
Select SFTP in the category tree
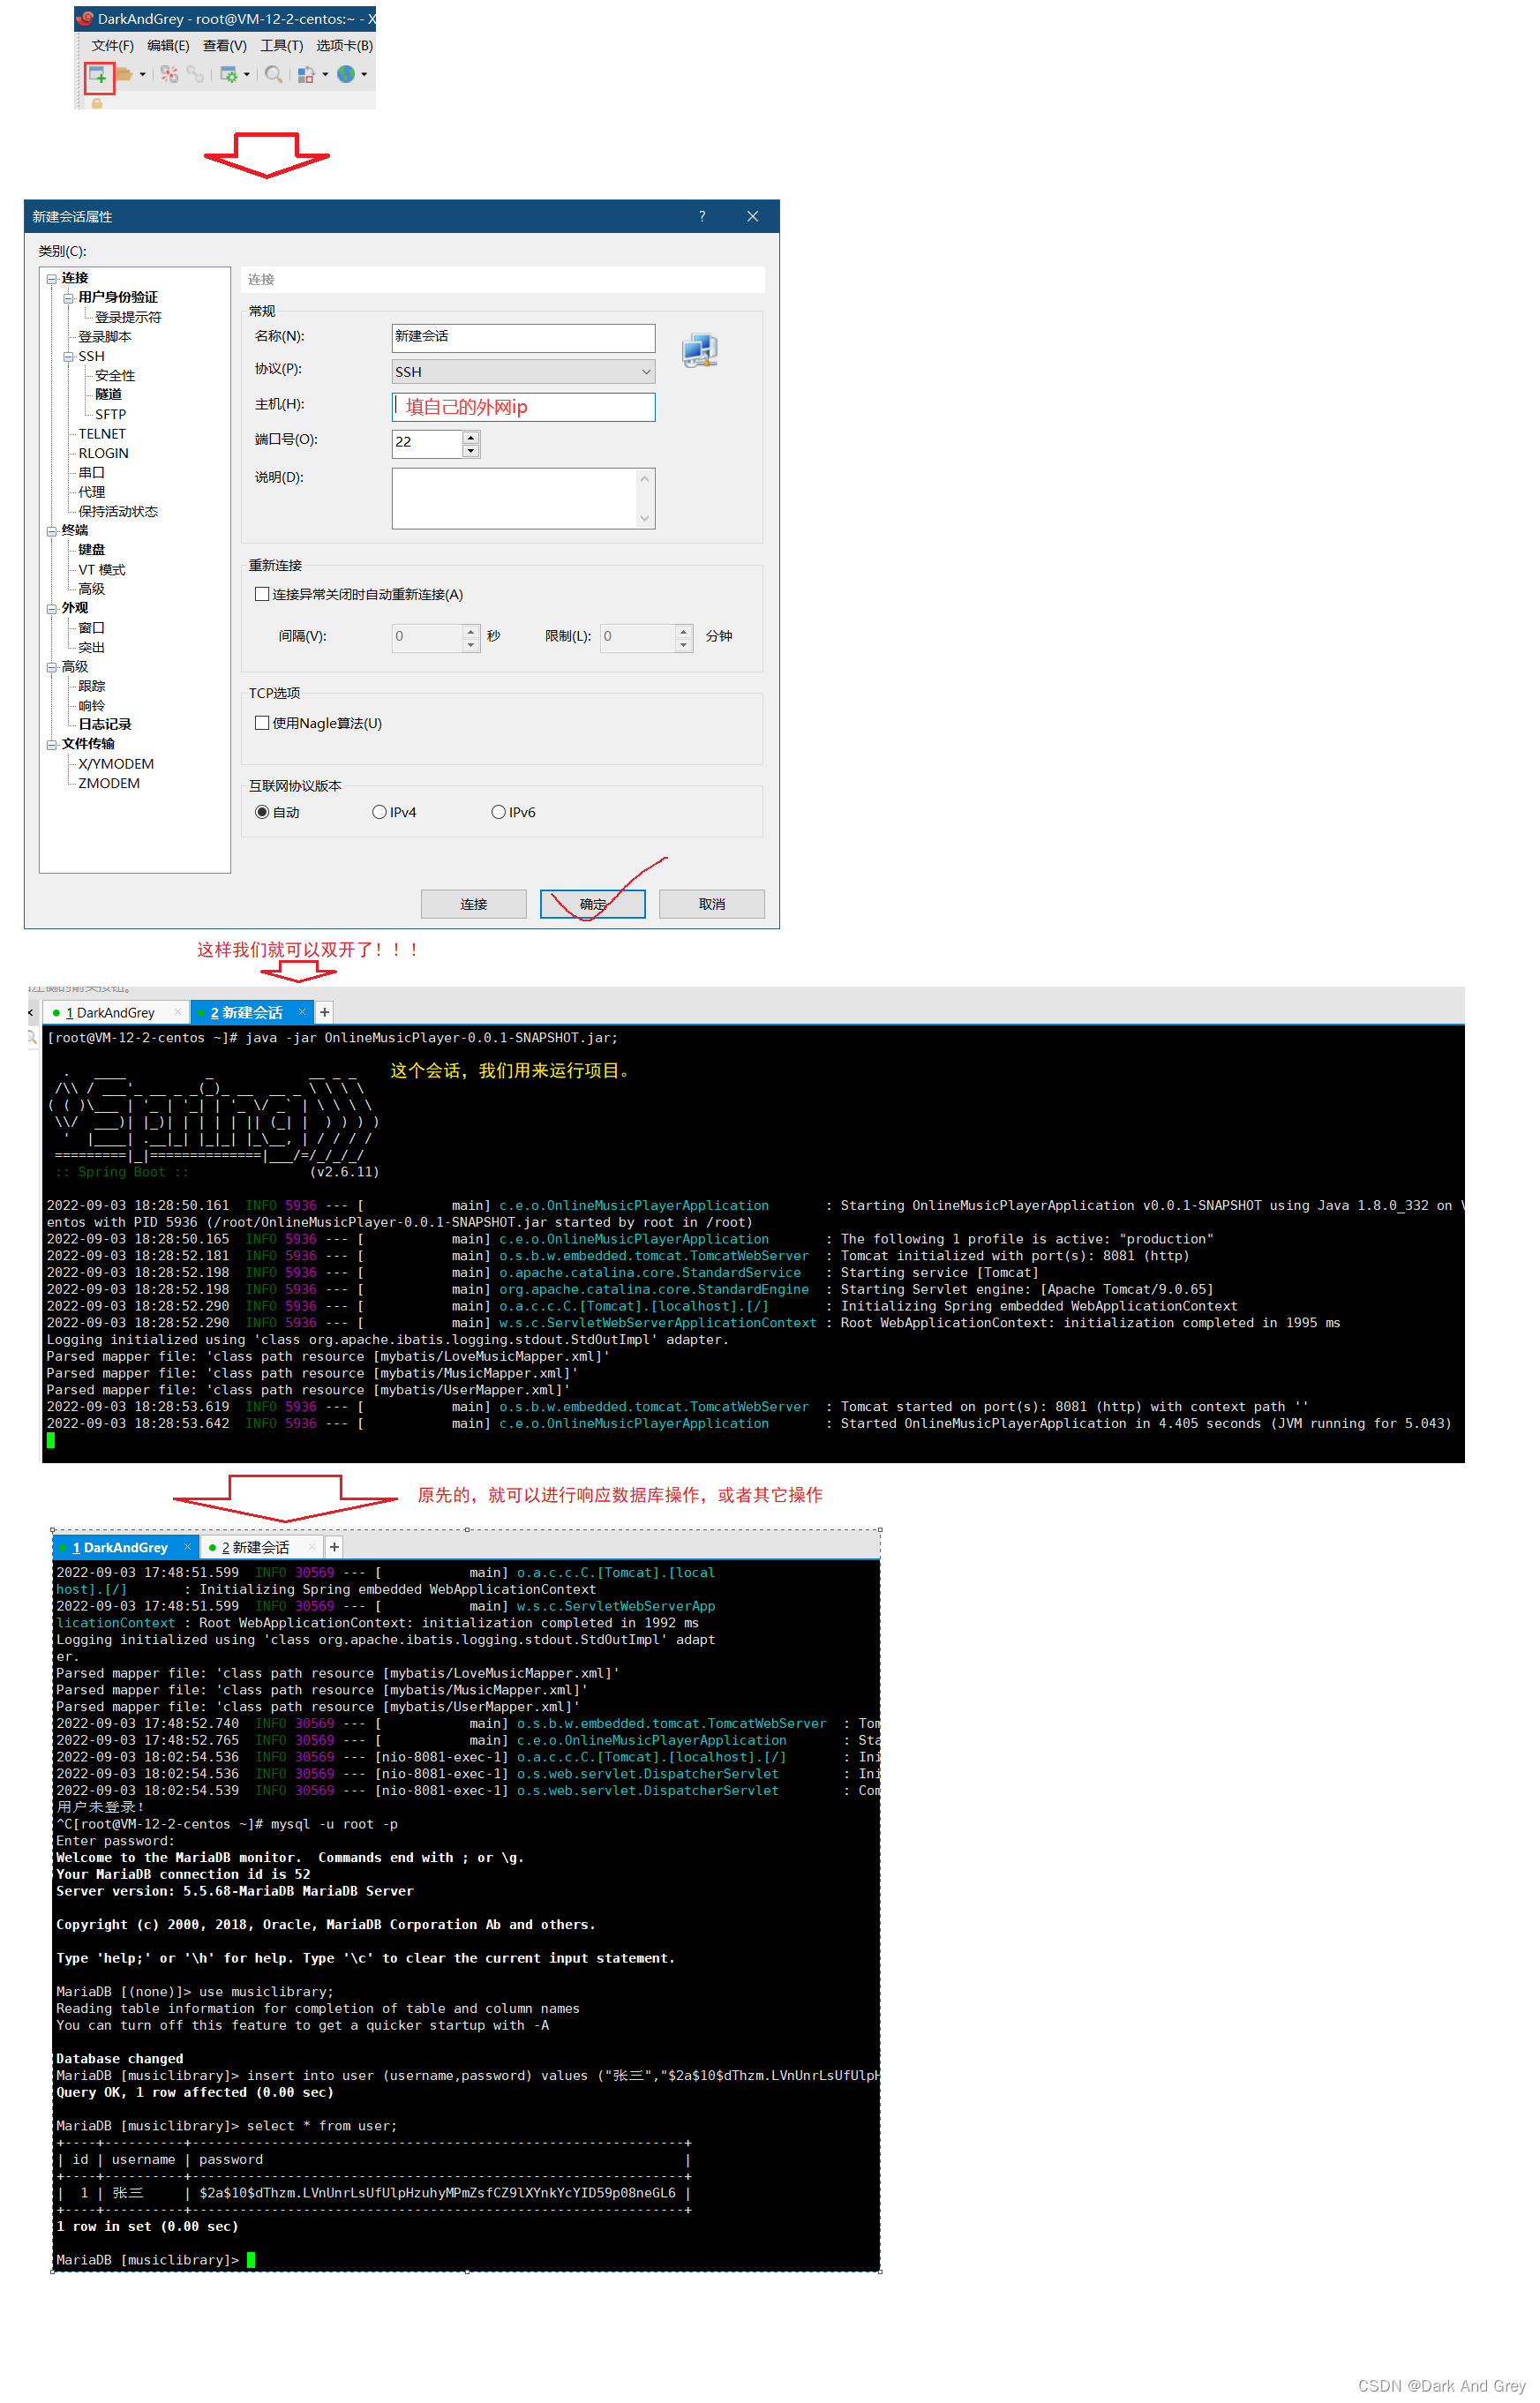[110, 415]
